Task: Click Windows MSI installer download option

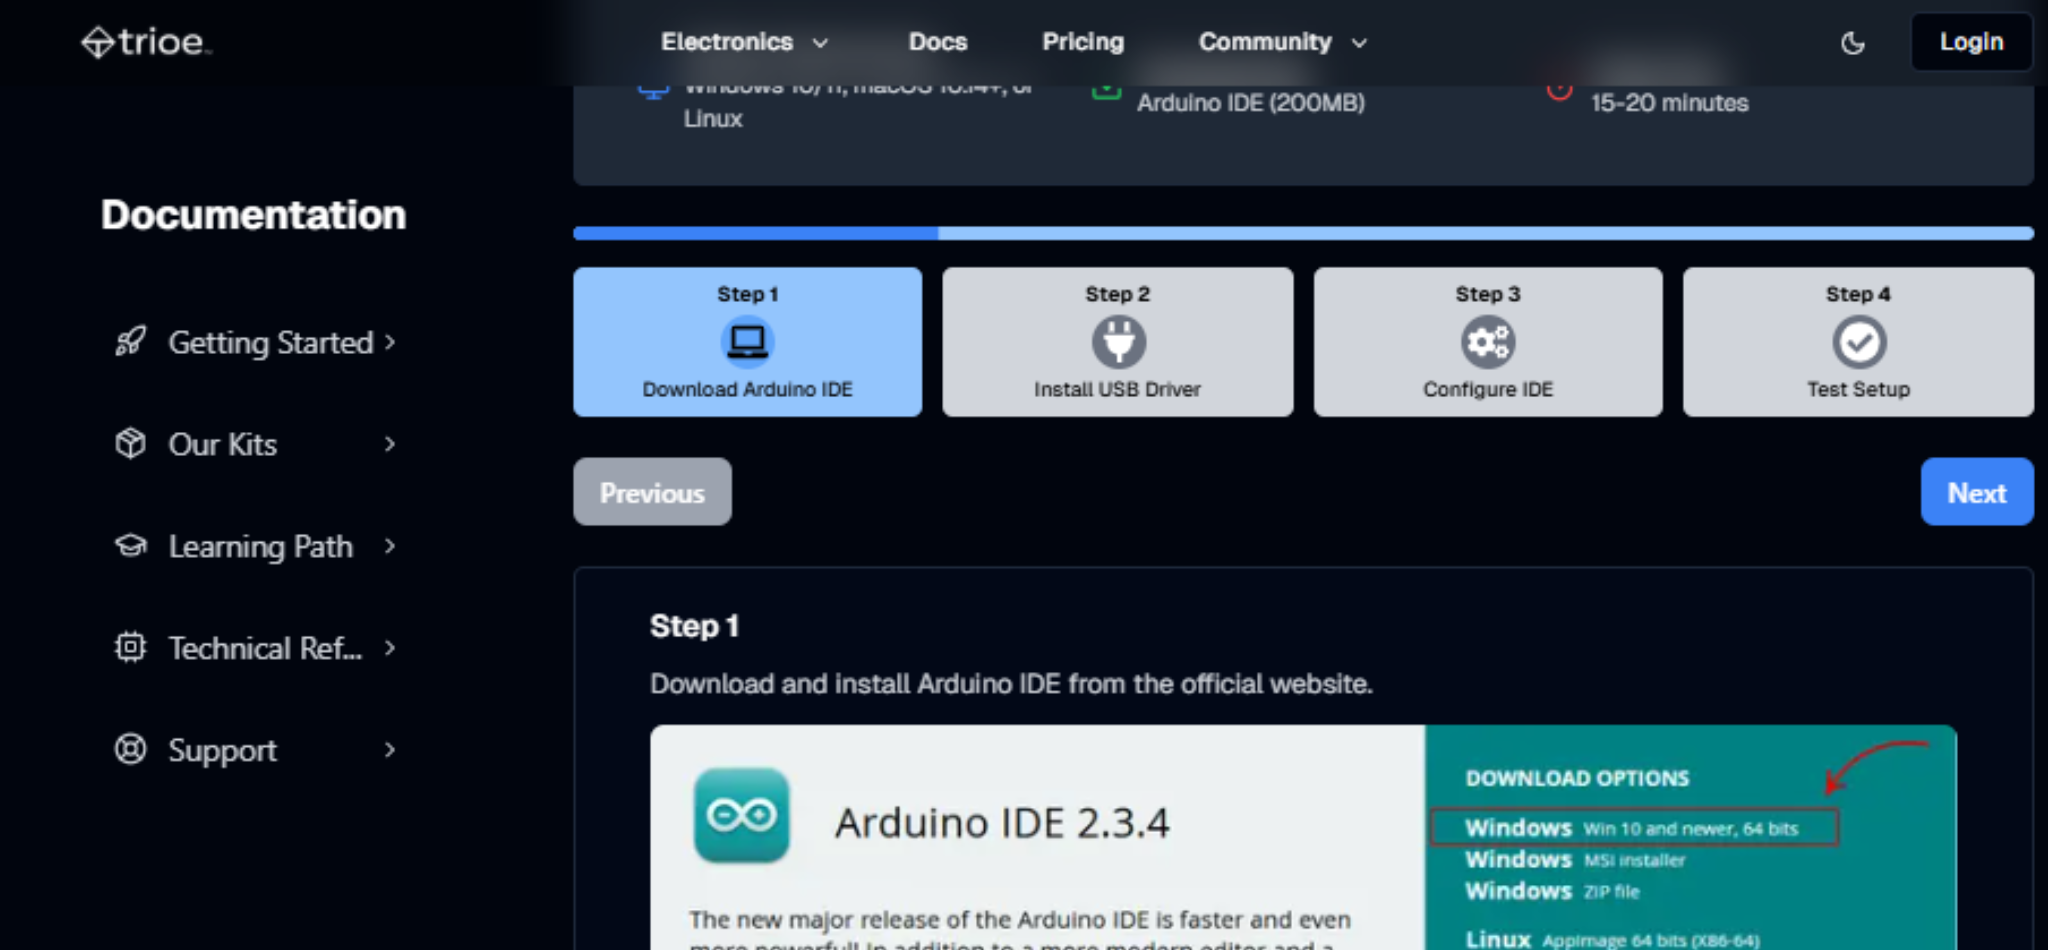Action: [1575, 860]
